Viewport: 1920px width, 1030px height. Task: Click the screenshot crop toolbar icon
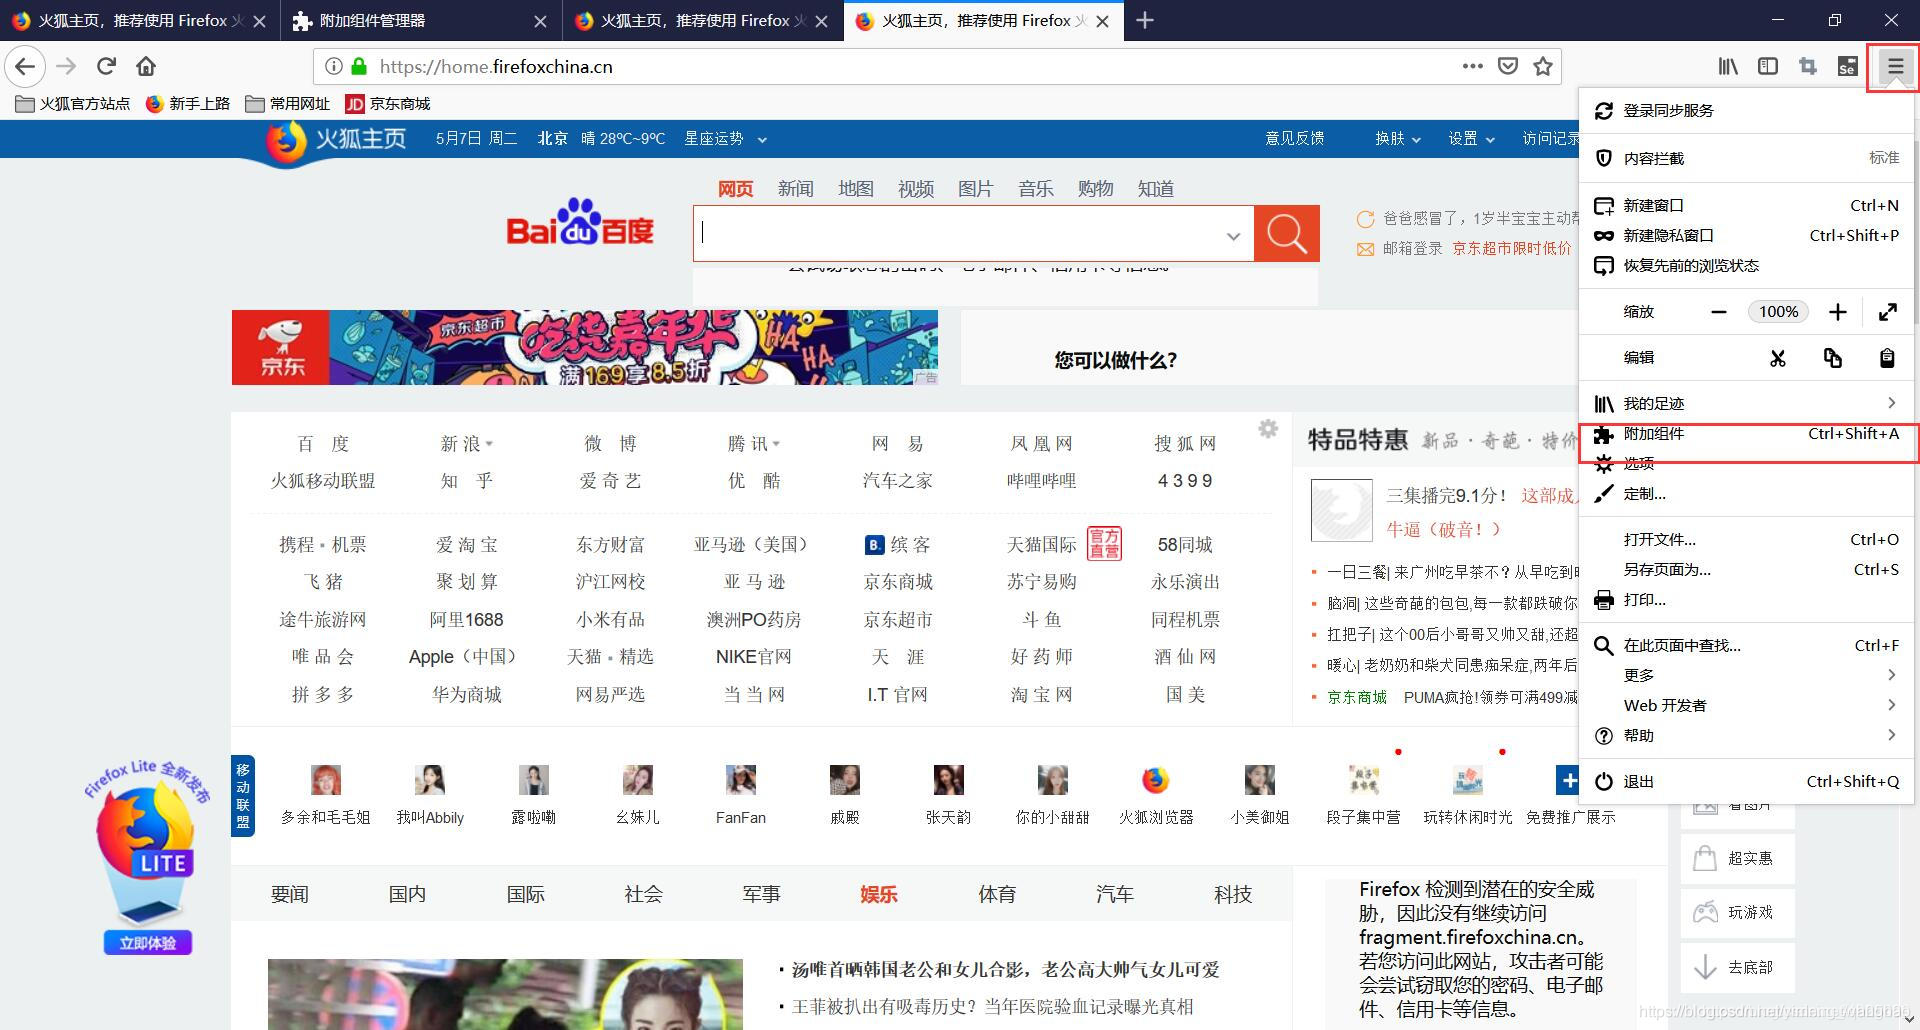pyautogui.click(x=1808, y=66)
